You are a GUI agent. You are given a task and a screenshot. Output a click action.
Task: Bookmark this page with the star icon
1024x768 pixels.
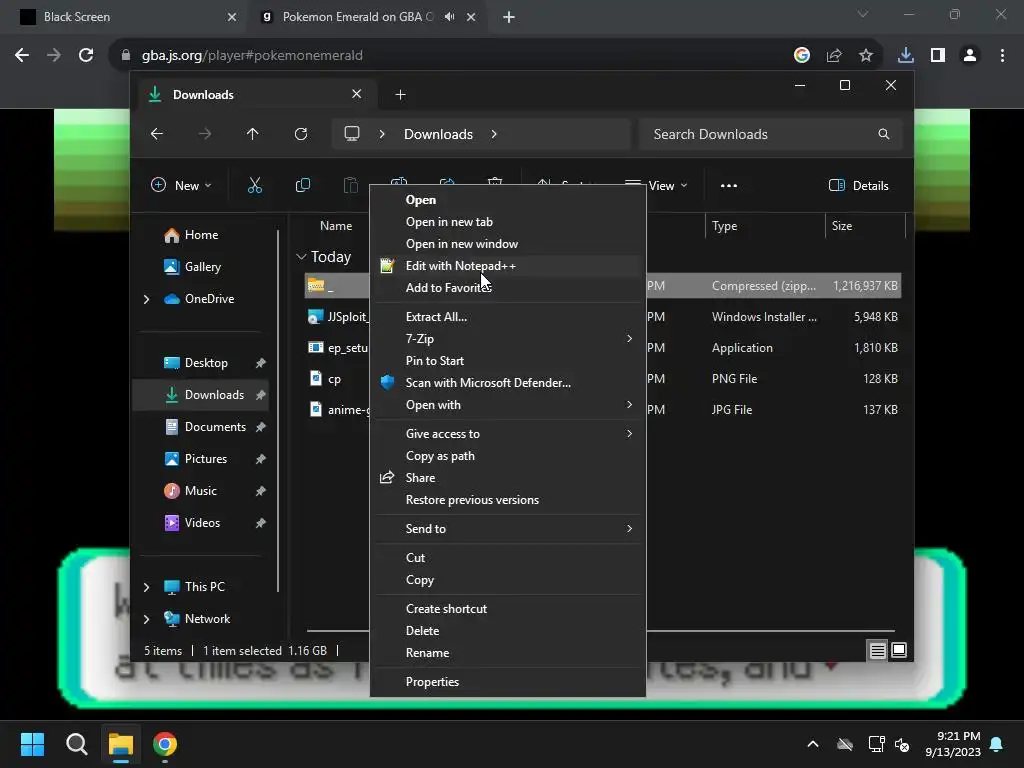[866, 56]
